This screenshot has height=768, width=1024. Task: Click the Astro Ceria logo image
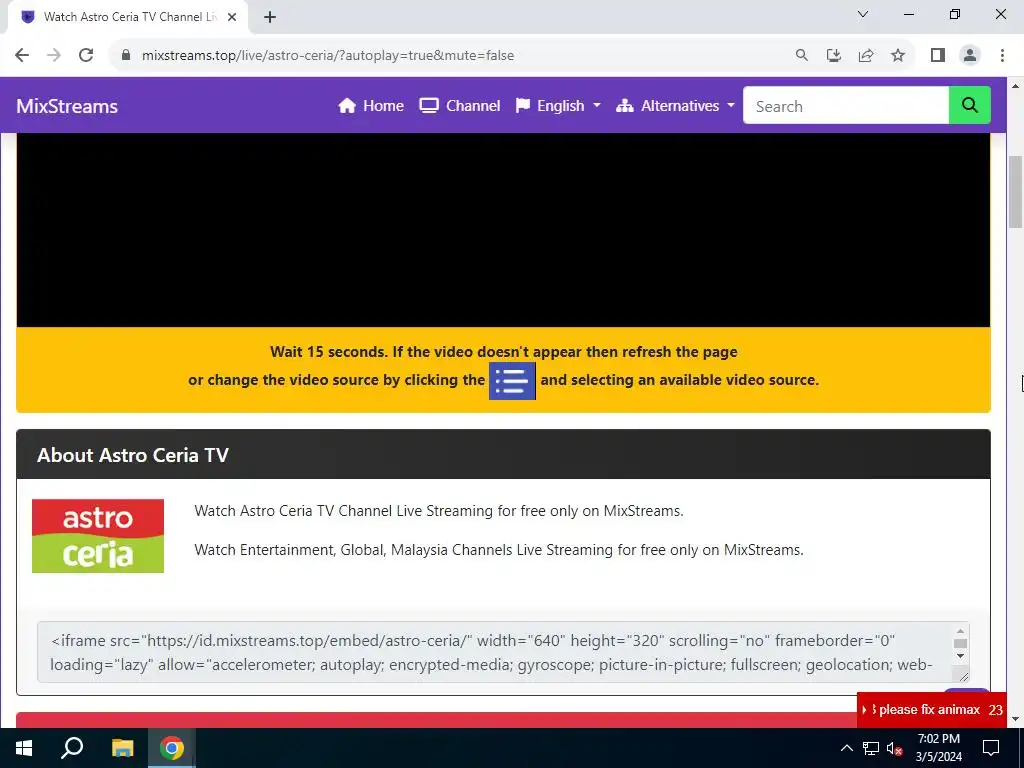click(98, 536)
